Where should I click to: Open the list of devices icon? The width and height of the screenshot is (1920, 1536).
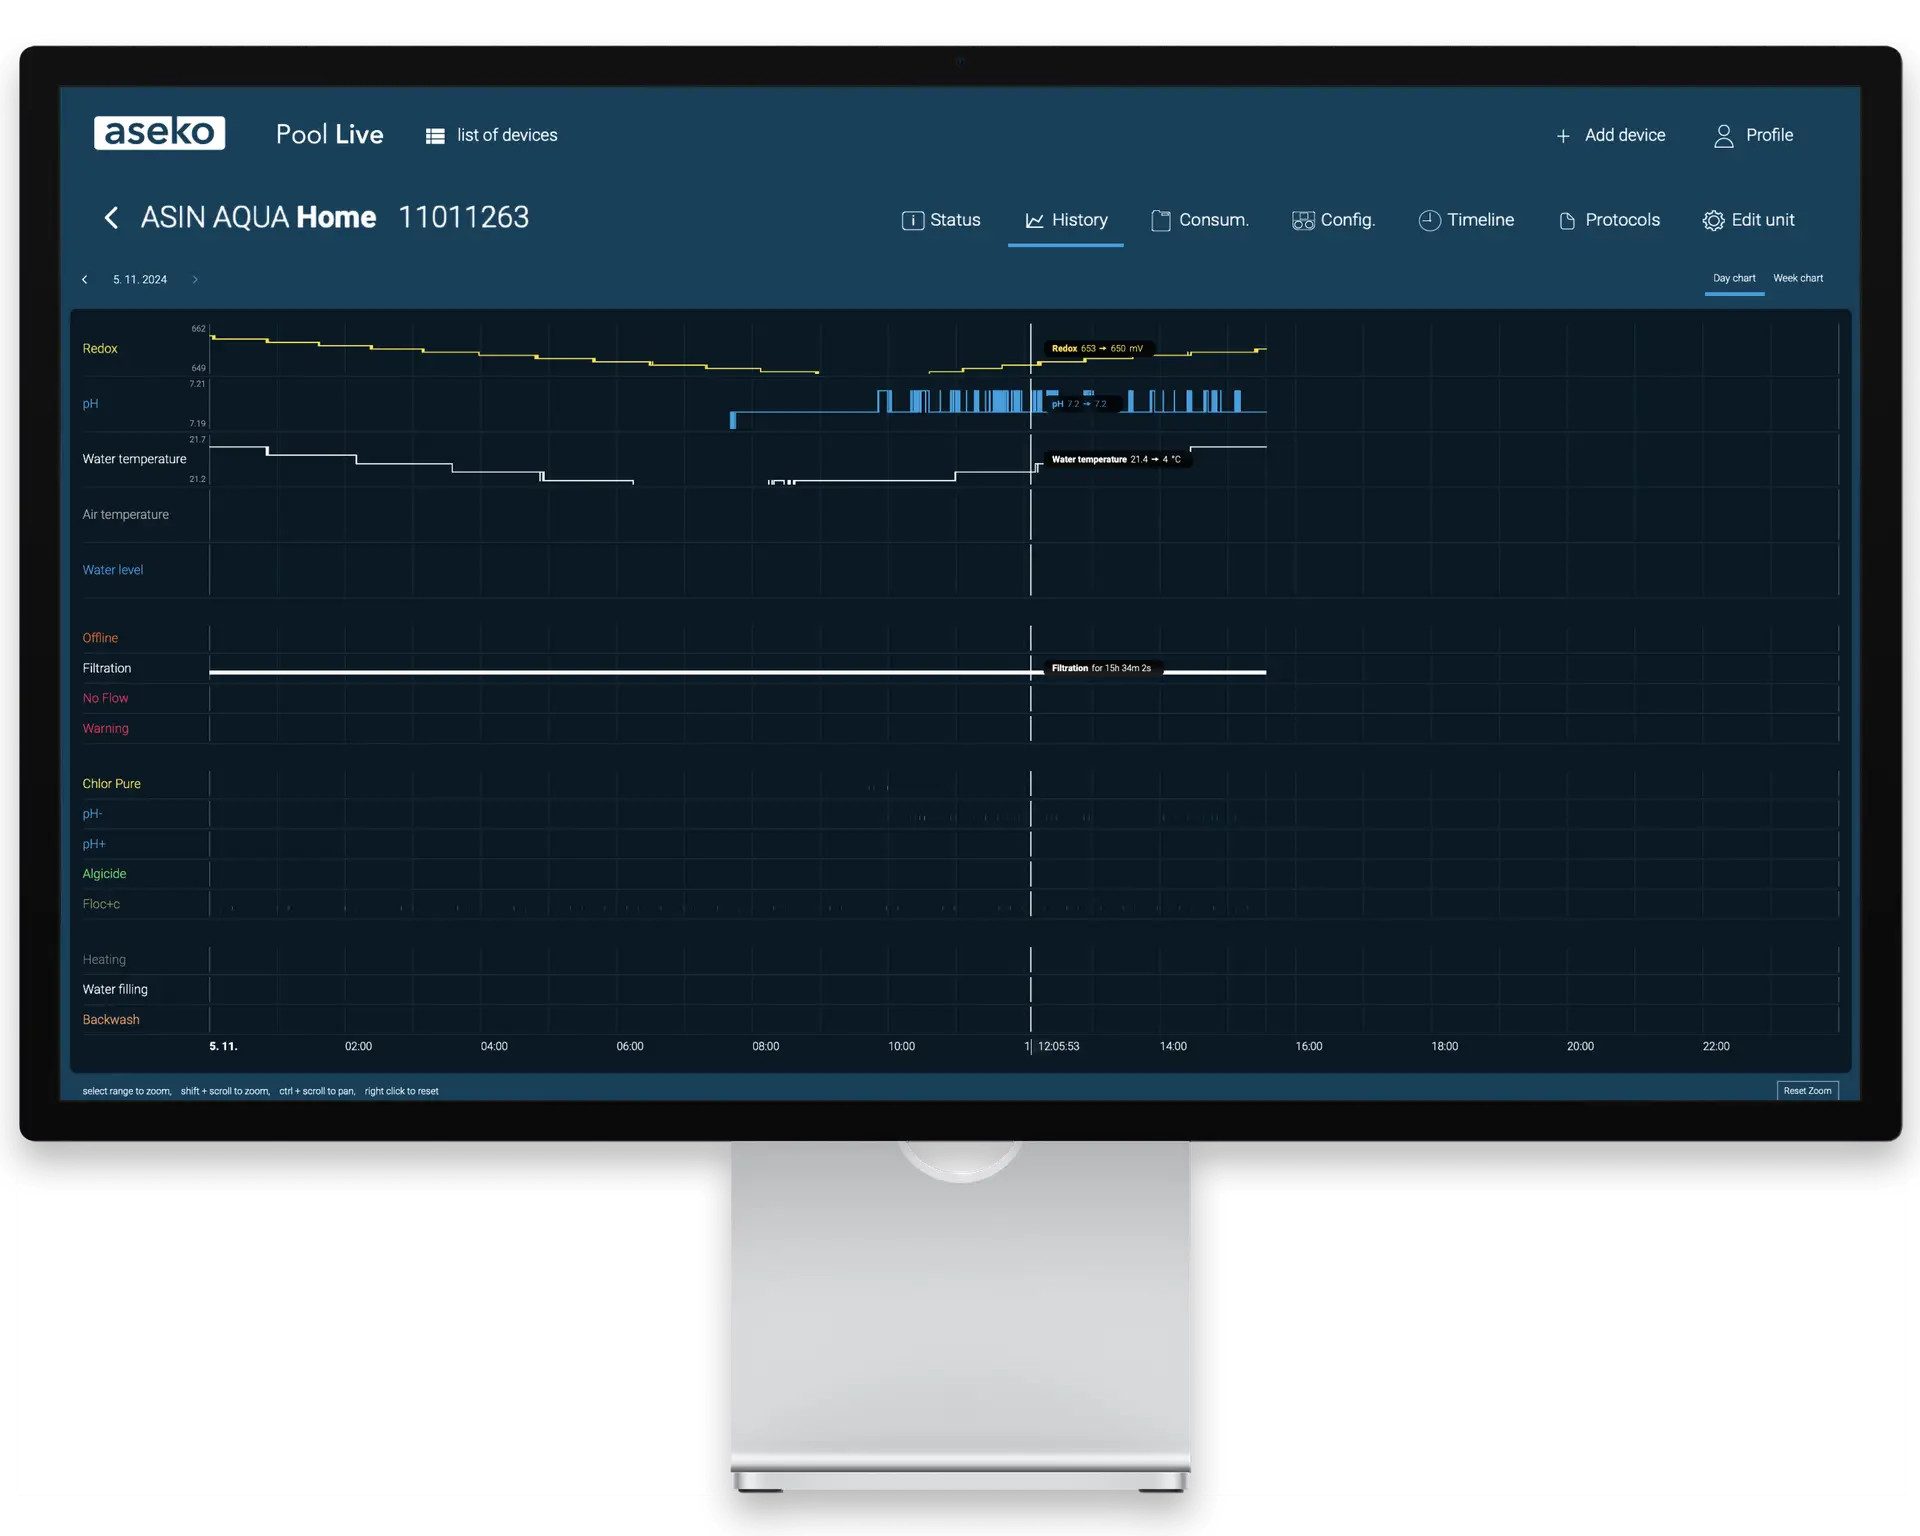click(435, 136)
